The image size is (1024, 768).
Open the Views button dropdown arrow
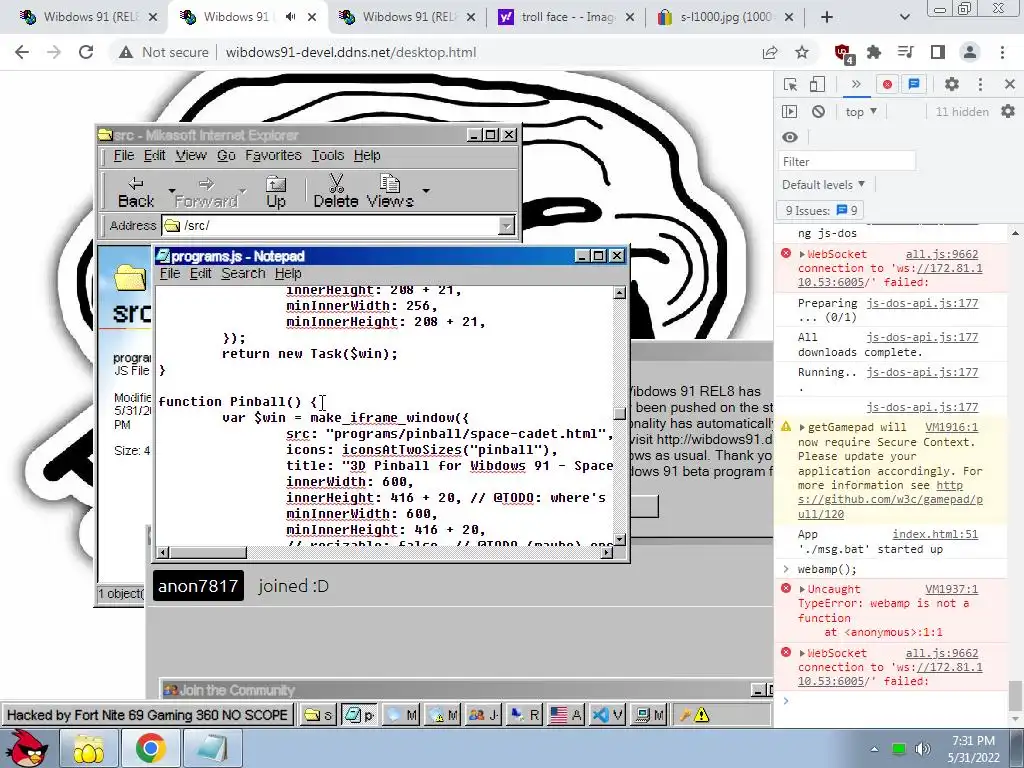coord(426,191)
